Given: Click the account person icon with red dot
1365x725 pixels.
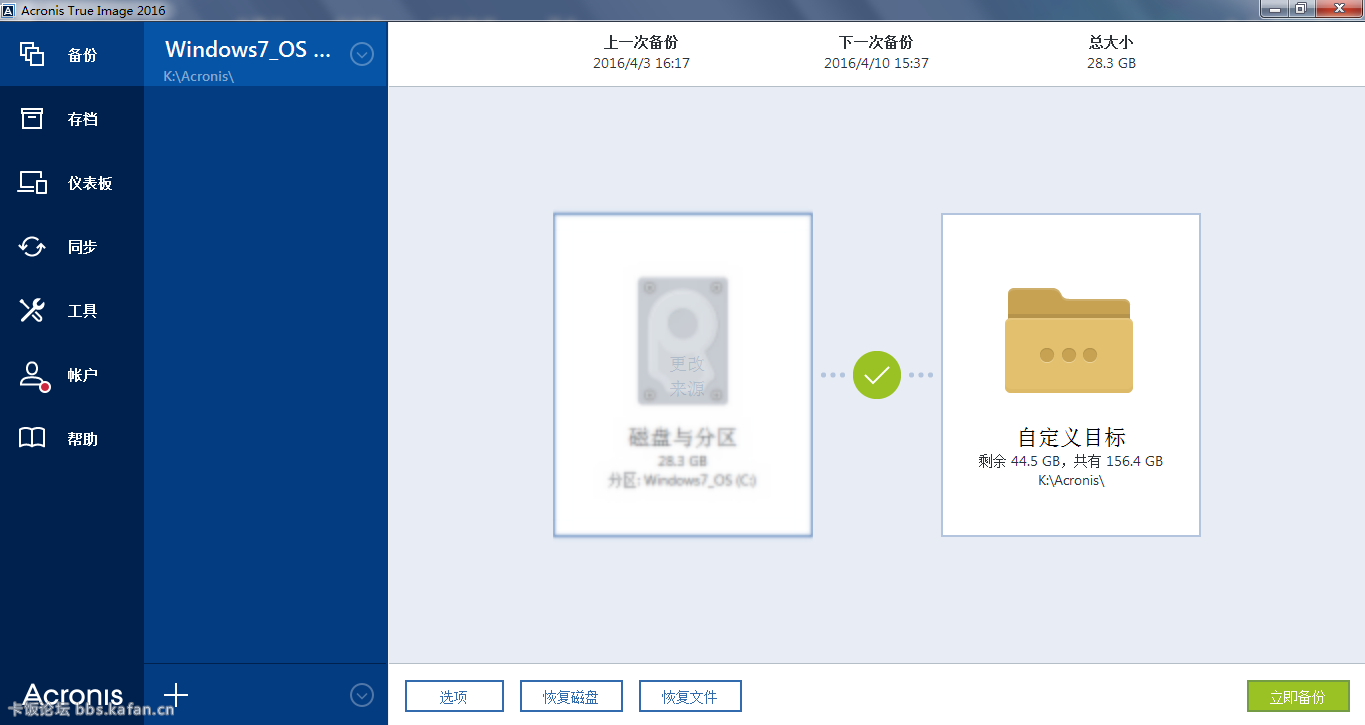Looking at the screenshot, I should click(34, 376).
